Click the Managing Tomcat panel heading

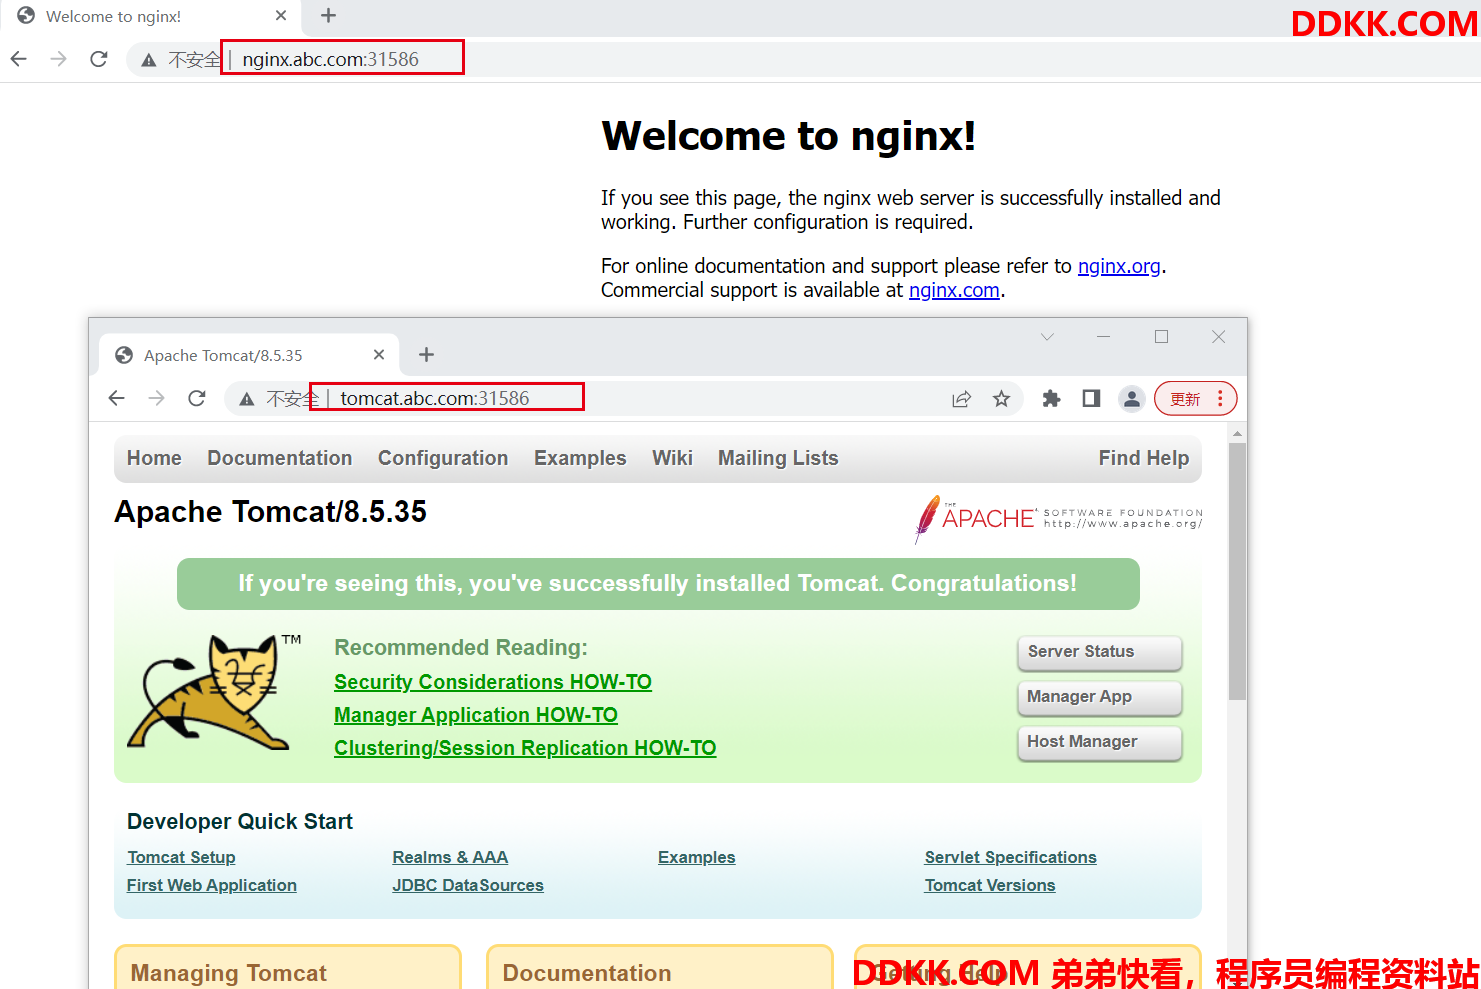point(229,973)
